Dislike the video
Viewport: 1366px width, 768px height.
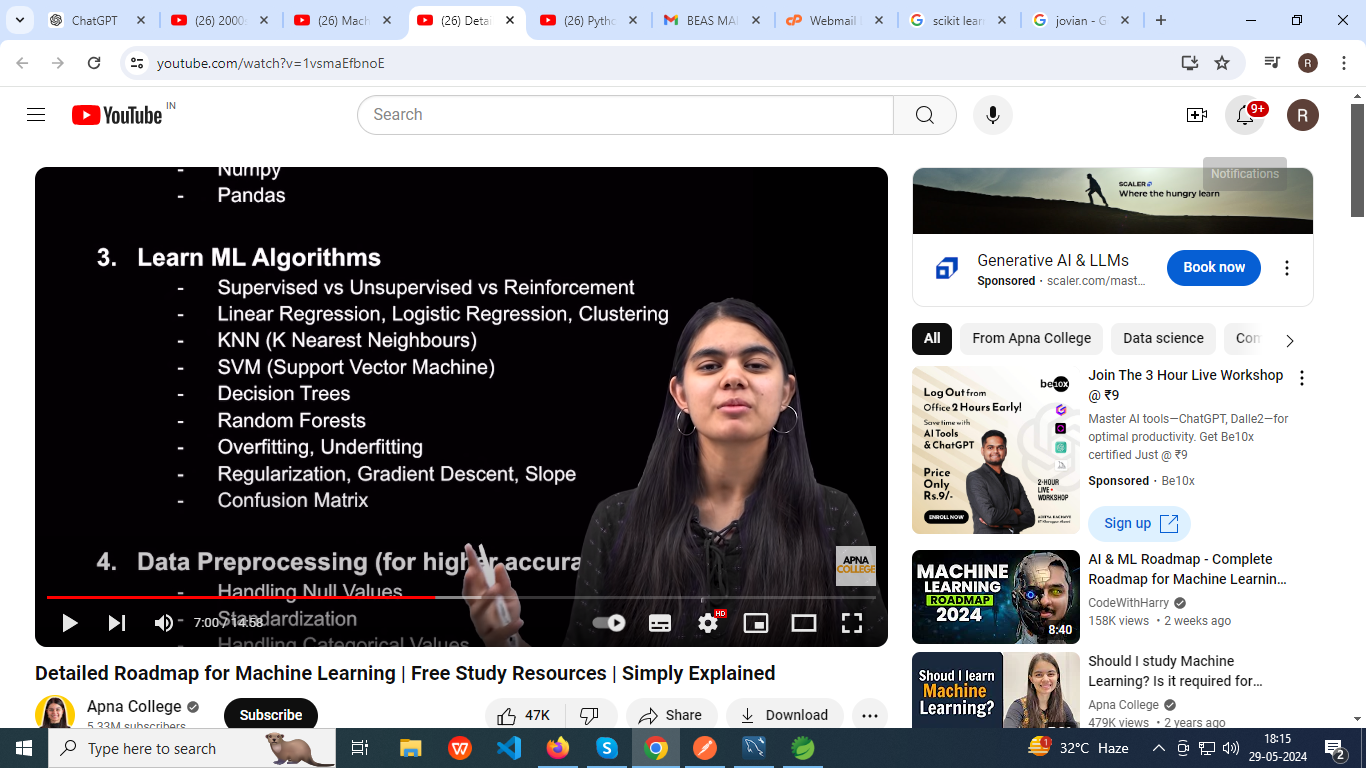590,715
